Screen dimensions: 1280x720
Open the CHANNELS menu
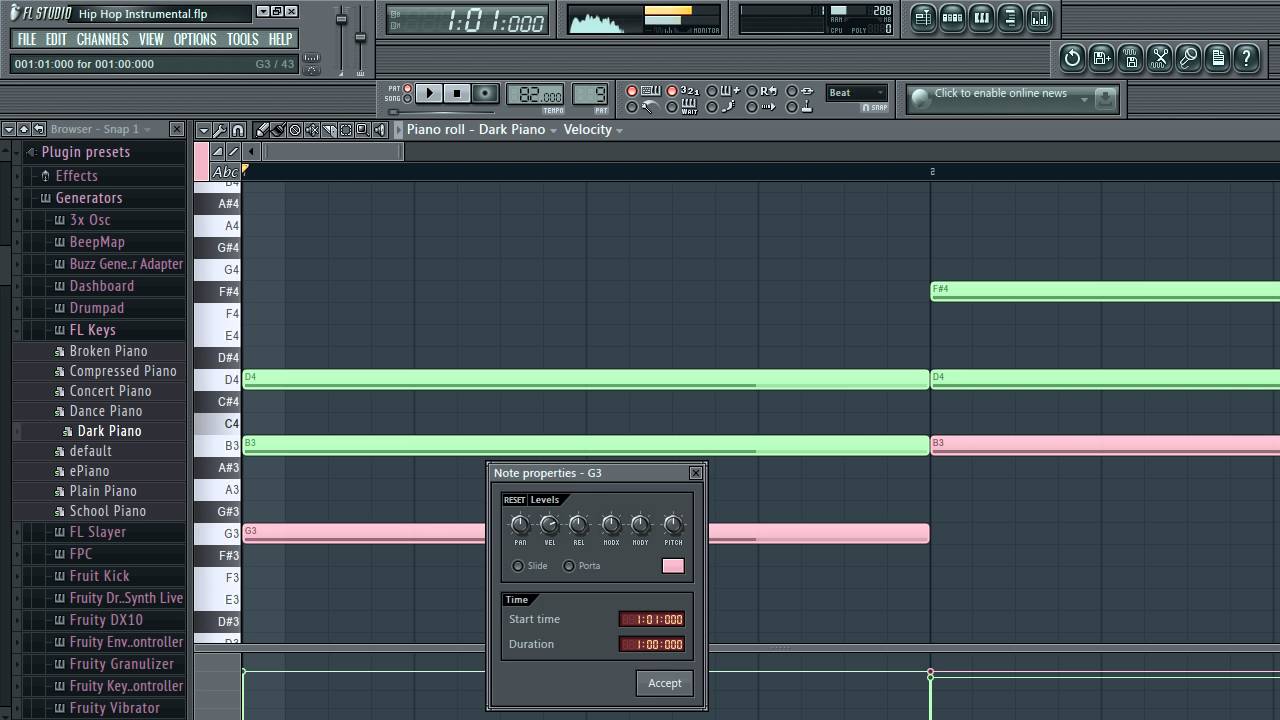[x=102, y=39]
